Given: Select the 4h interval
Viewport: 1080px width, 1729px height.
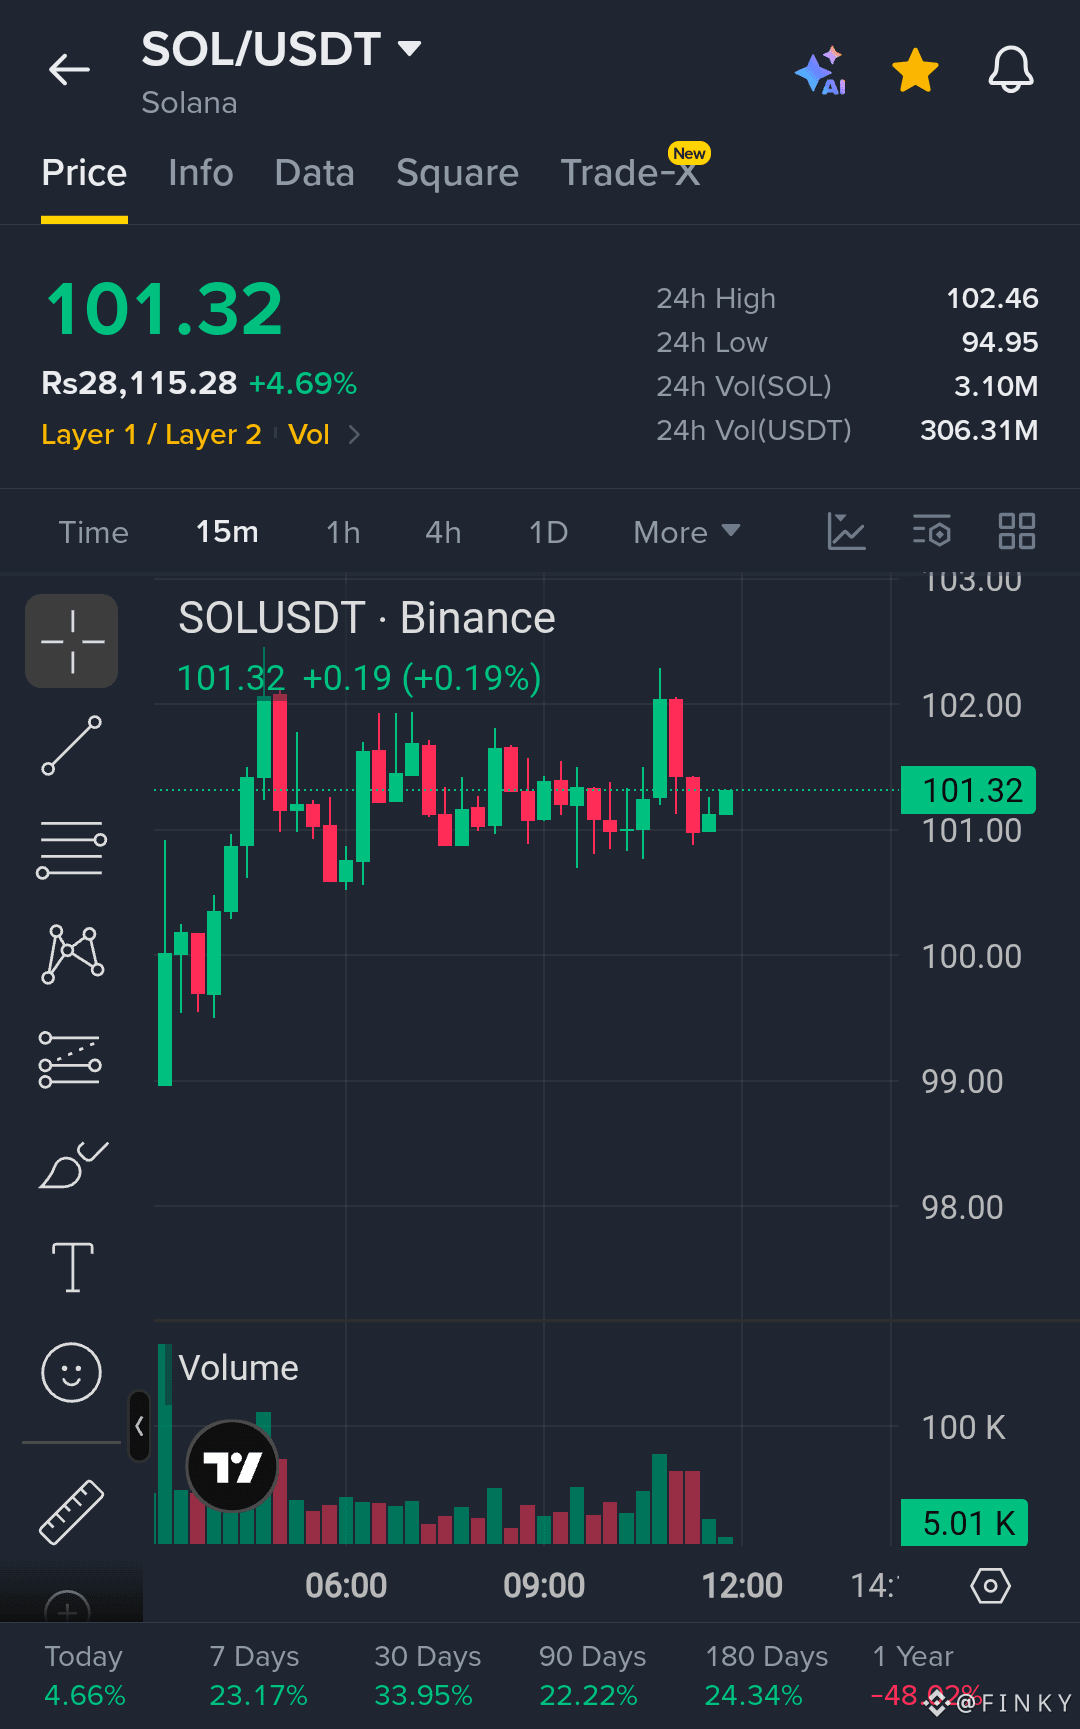Looking at the screenshot, I should (x=443, y=532).
